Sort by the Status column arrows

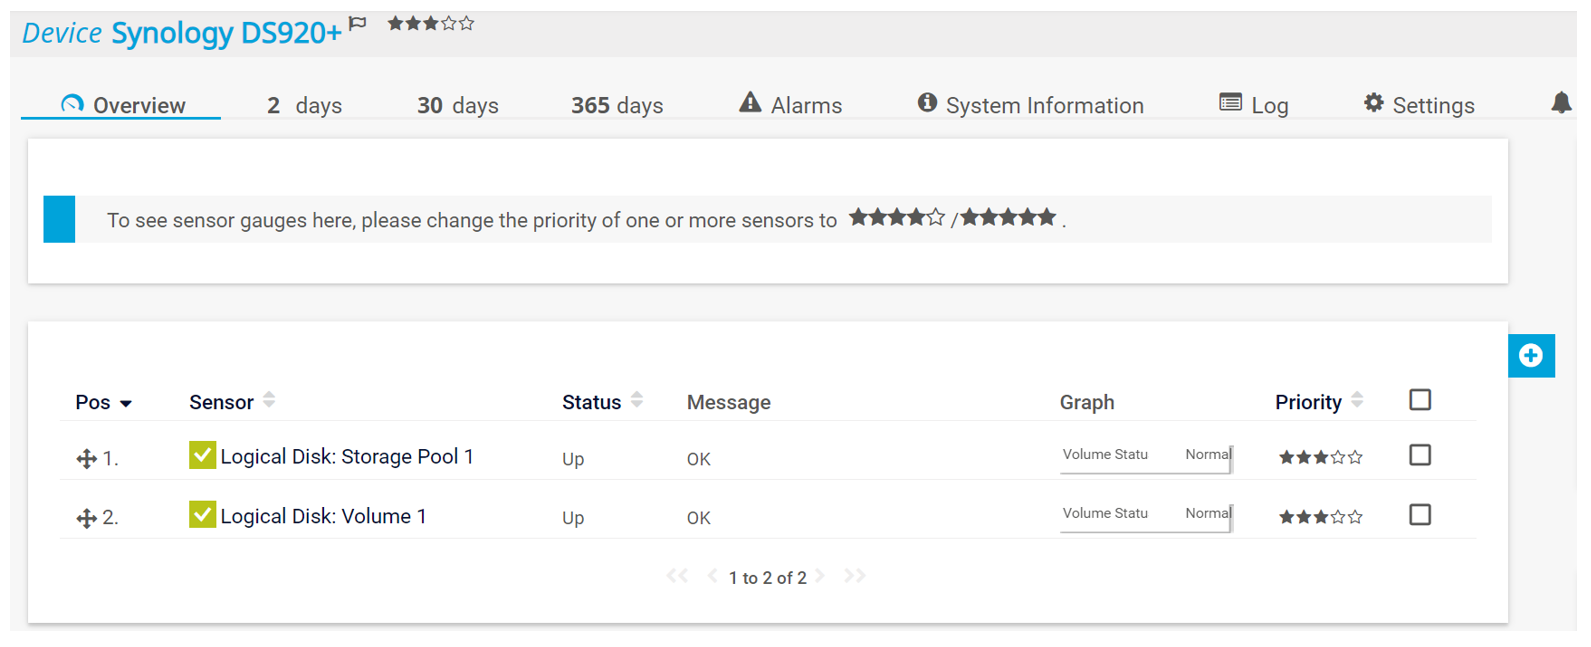pos(637,401)
